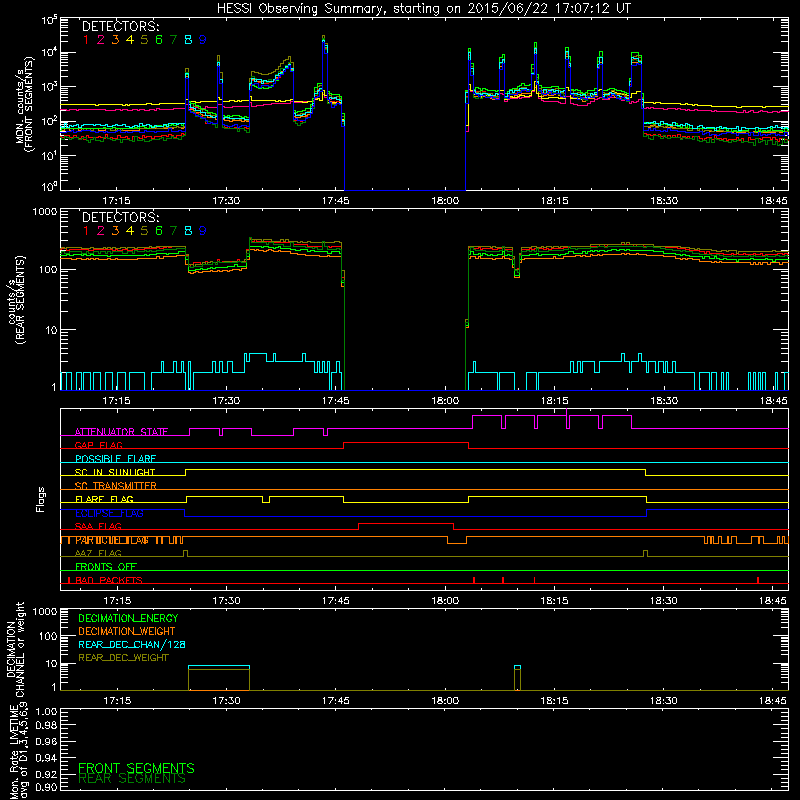Click the GAP FLAG label
The width and height of the screenshot is (800, 800).
pos(98,445)
